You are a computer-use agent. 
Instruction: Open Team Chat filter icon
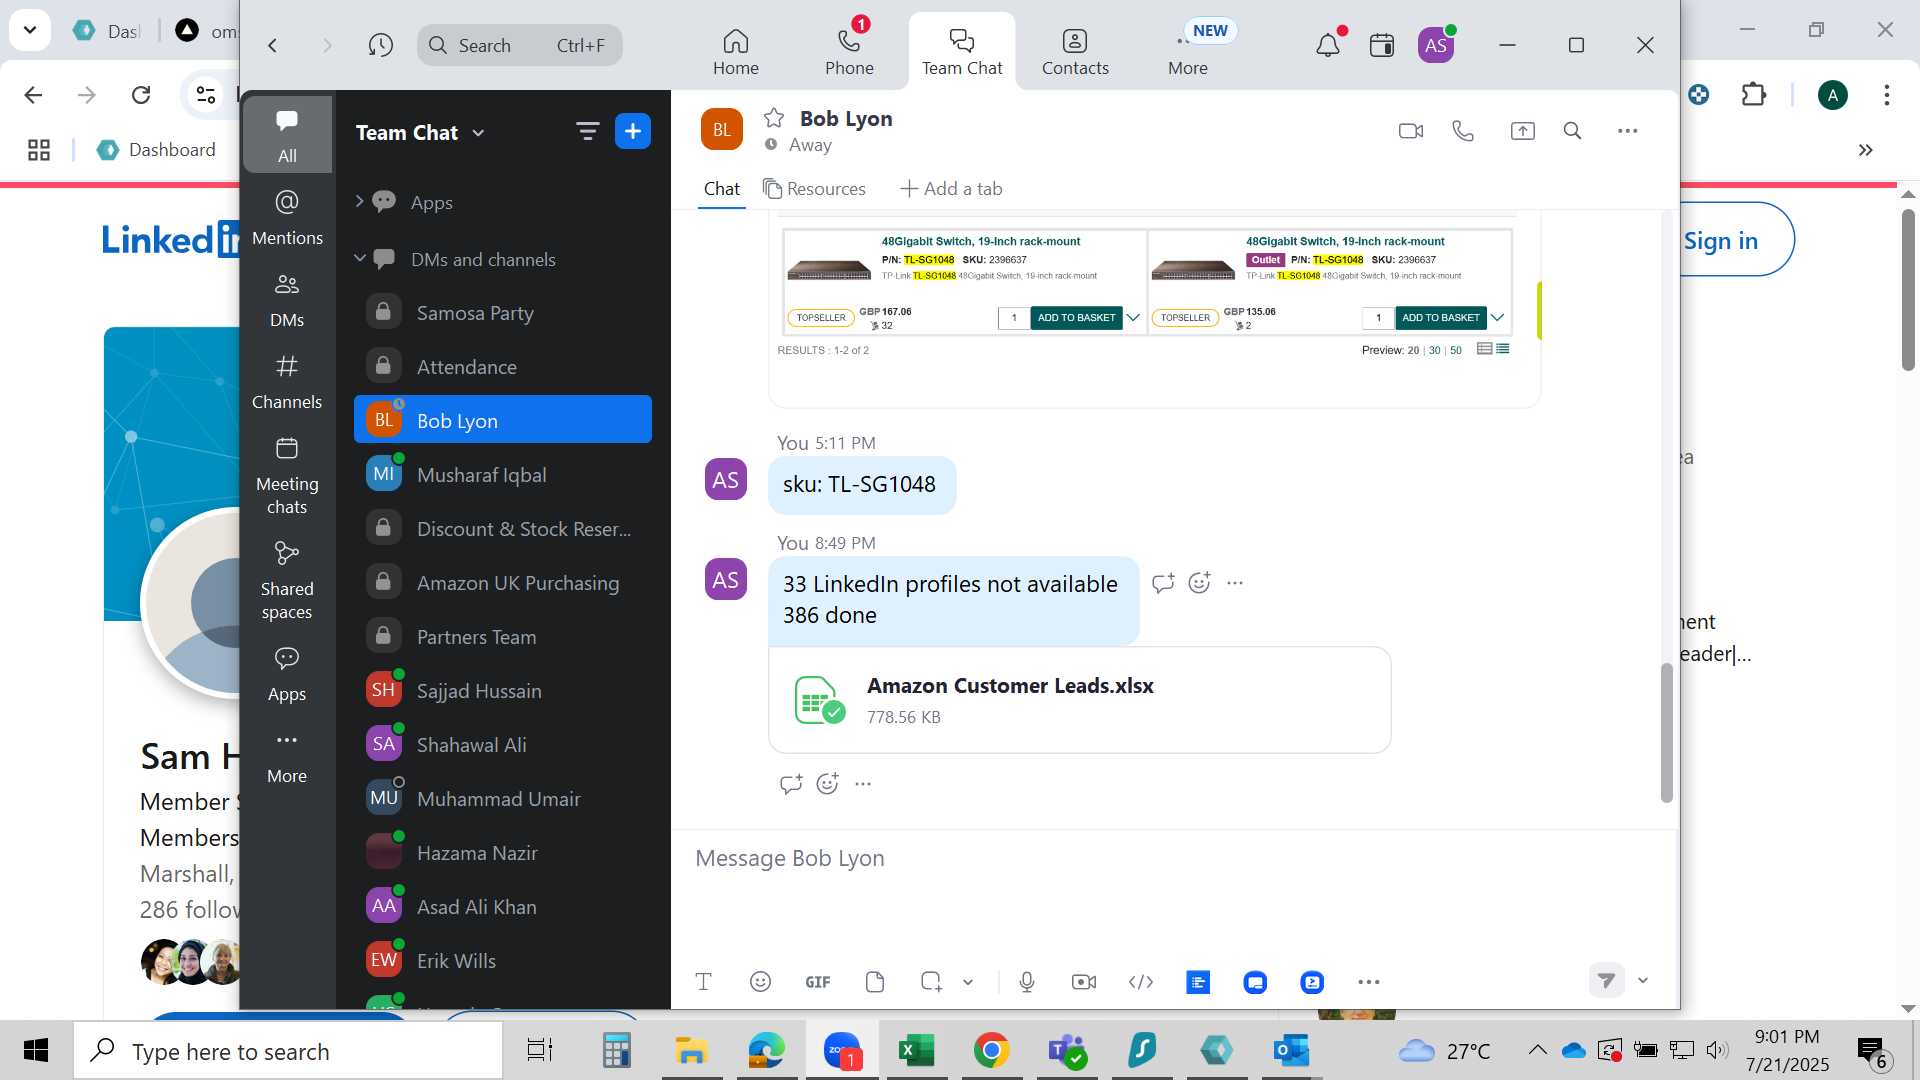pyautogui.click(x=587, y=131)
